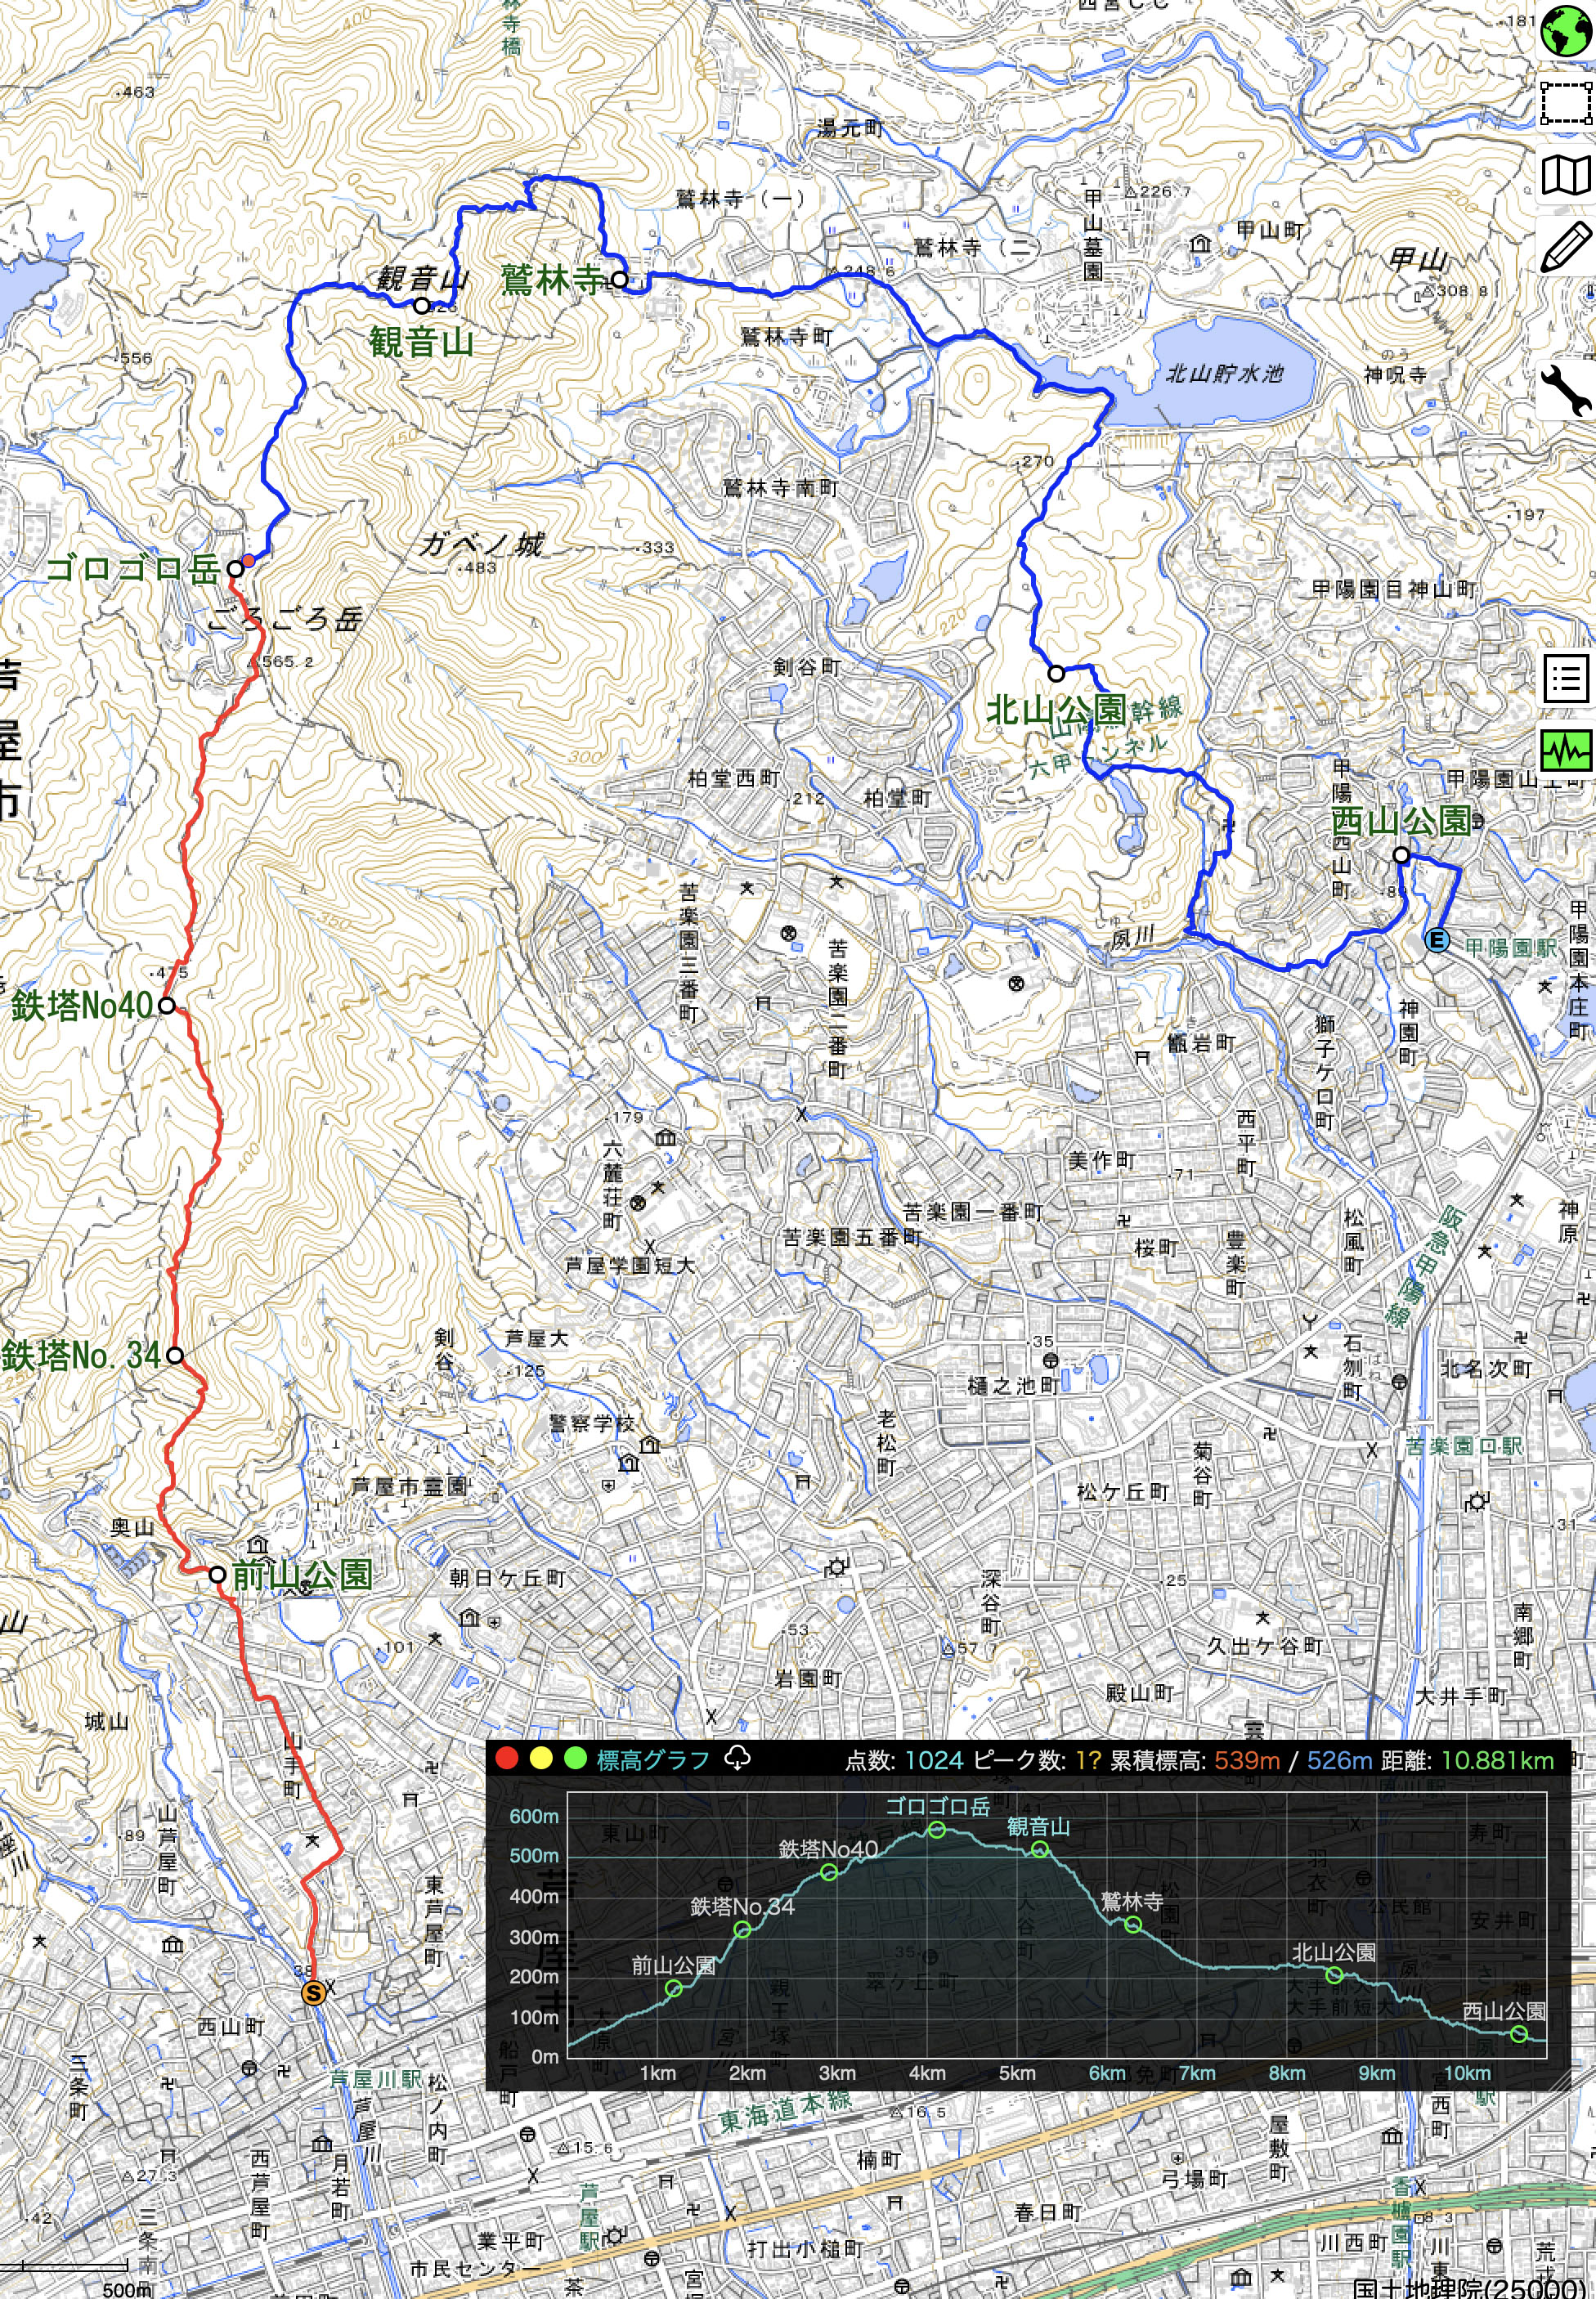The width and height of the screenshot is (1596, 2299).
Task: Open the waypoint list icon
Action: click(1565, 679)
